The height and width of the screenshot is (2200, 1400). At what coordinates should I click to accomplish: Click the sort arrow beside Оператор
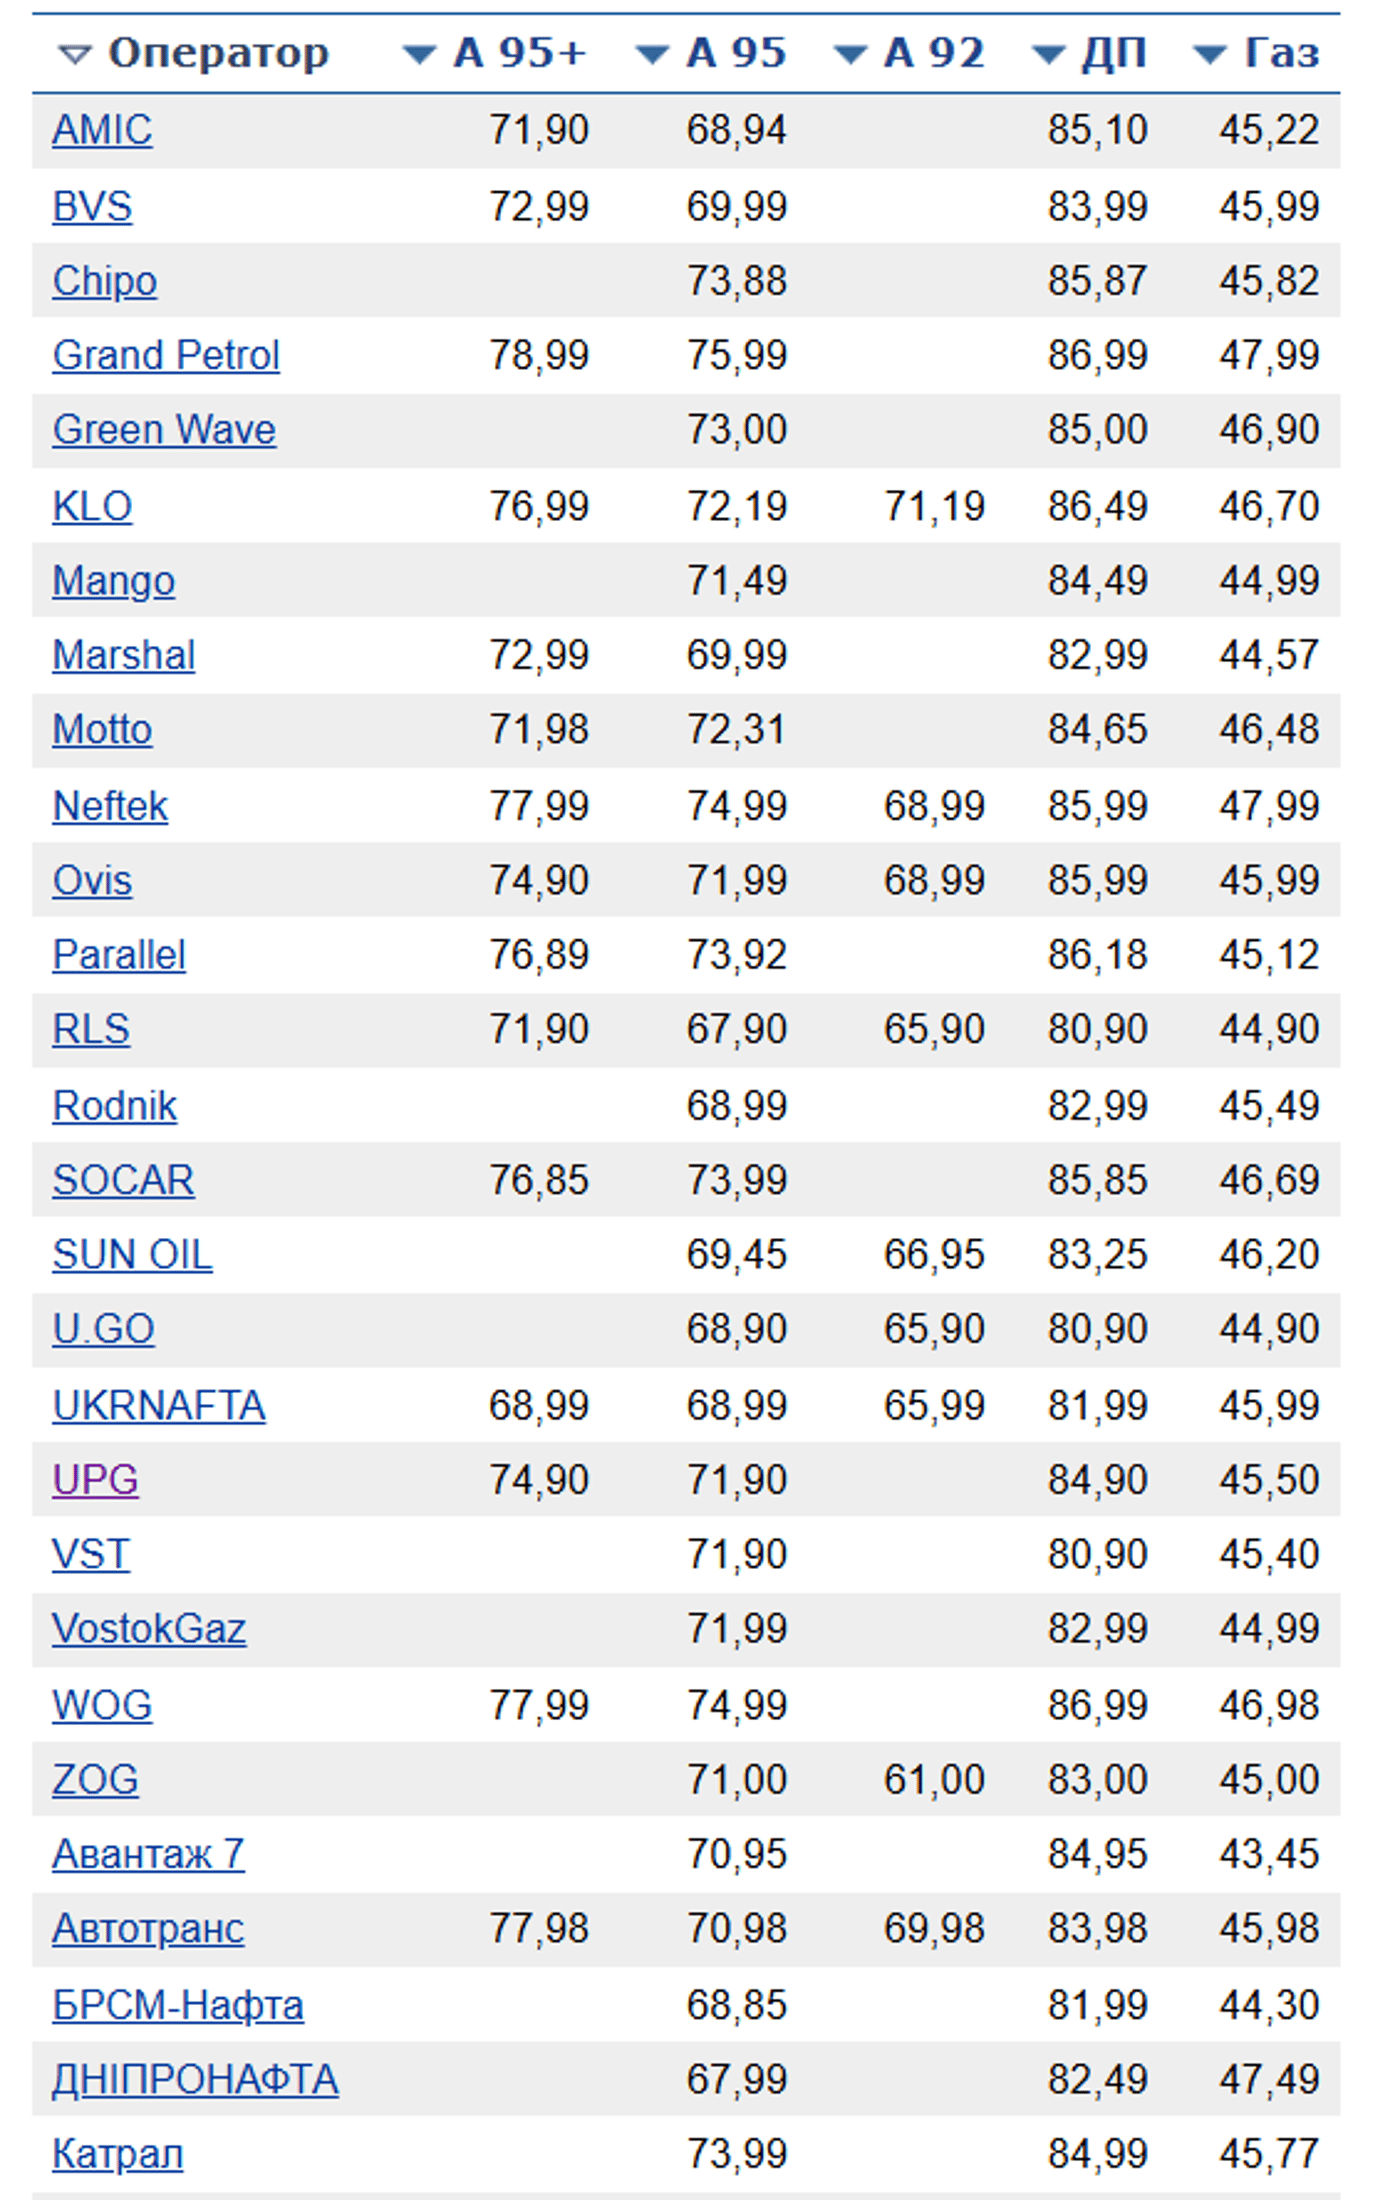click(75, 55)
